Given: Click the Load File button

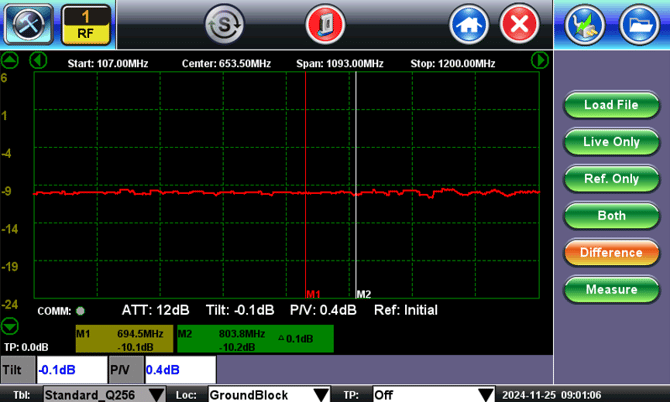Looking at the screenshot, I should click(x=611, y=105).
